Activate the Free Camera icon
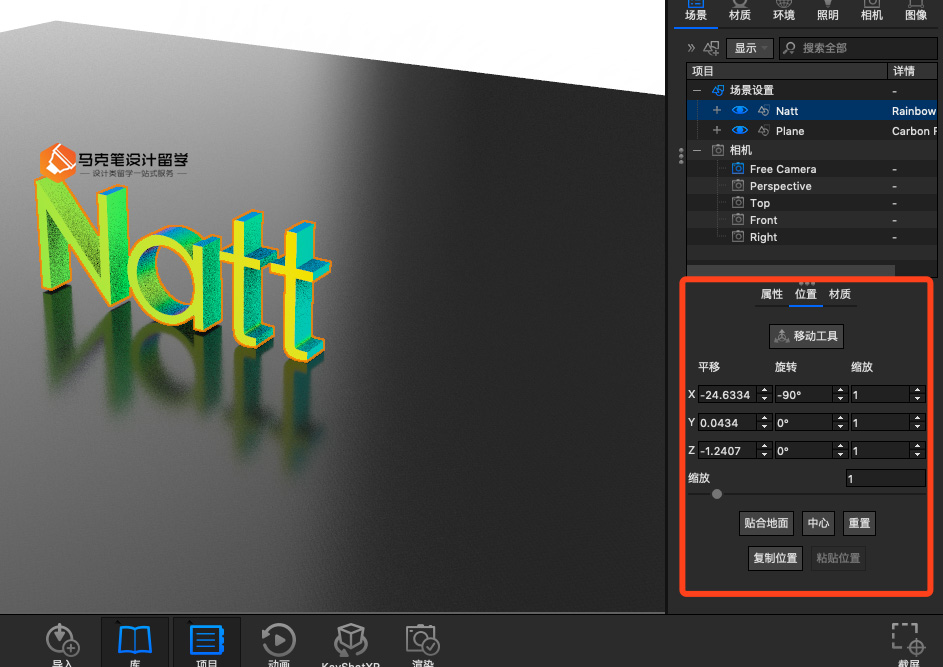This screenshot has width=943, height=667. (x=738, y=168)
